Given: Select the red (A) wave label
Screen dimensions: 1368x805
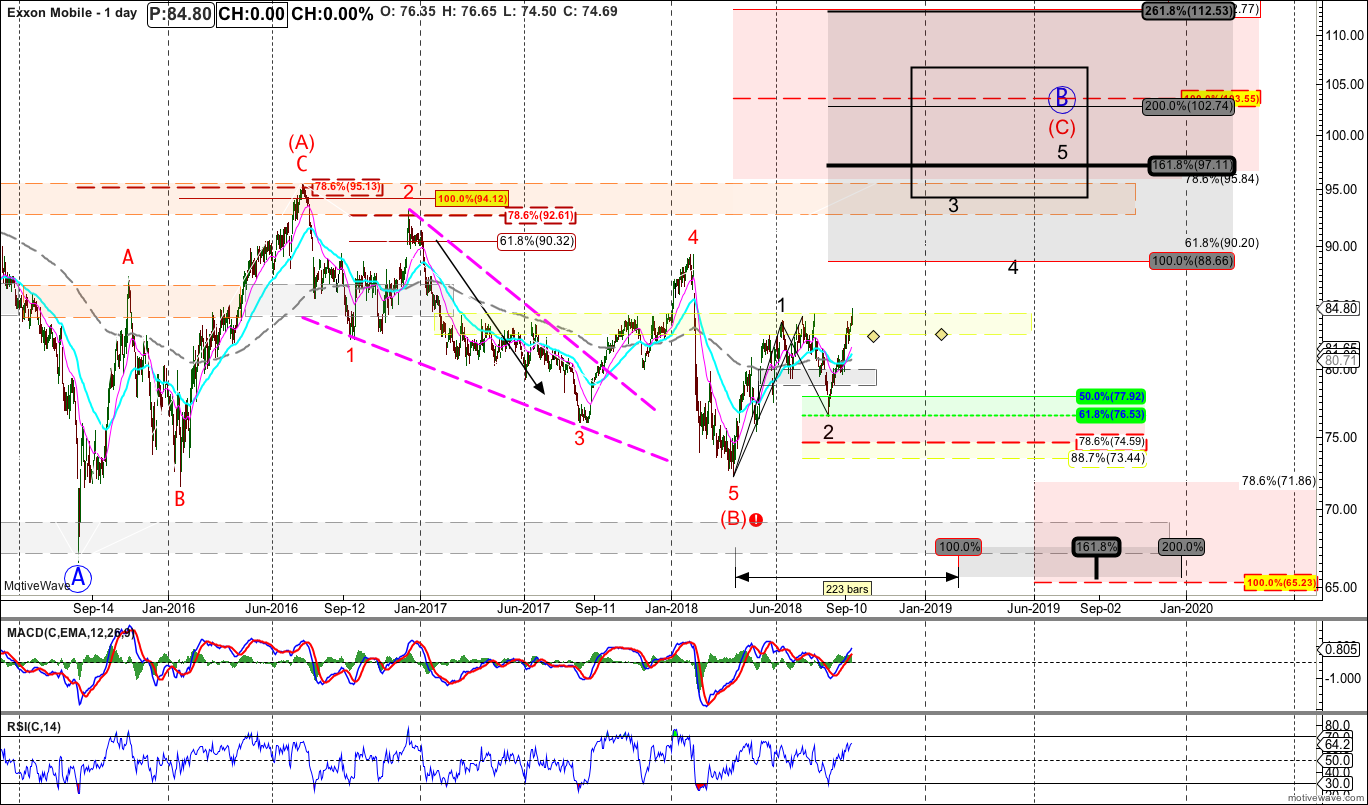Looking at the screenshot, I should pos(302,142).
